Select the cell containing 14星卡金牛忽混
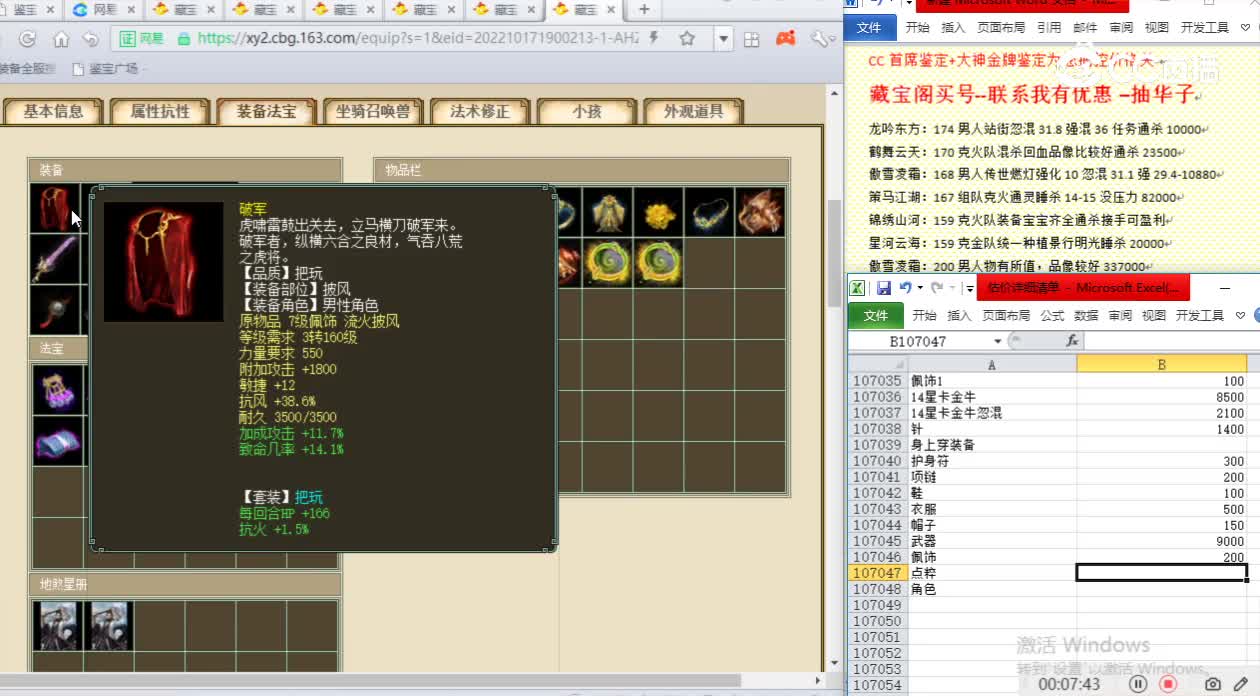 [992, 413]
